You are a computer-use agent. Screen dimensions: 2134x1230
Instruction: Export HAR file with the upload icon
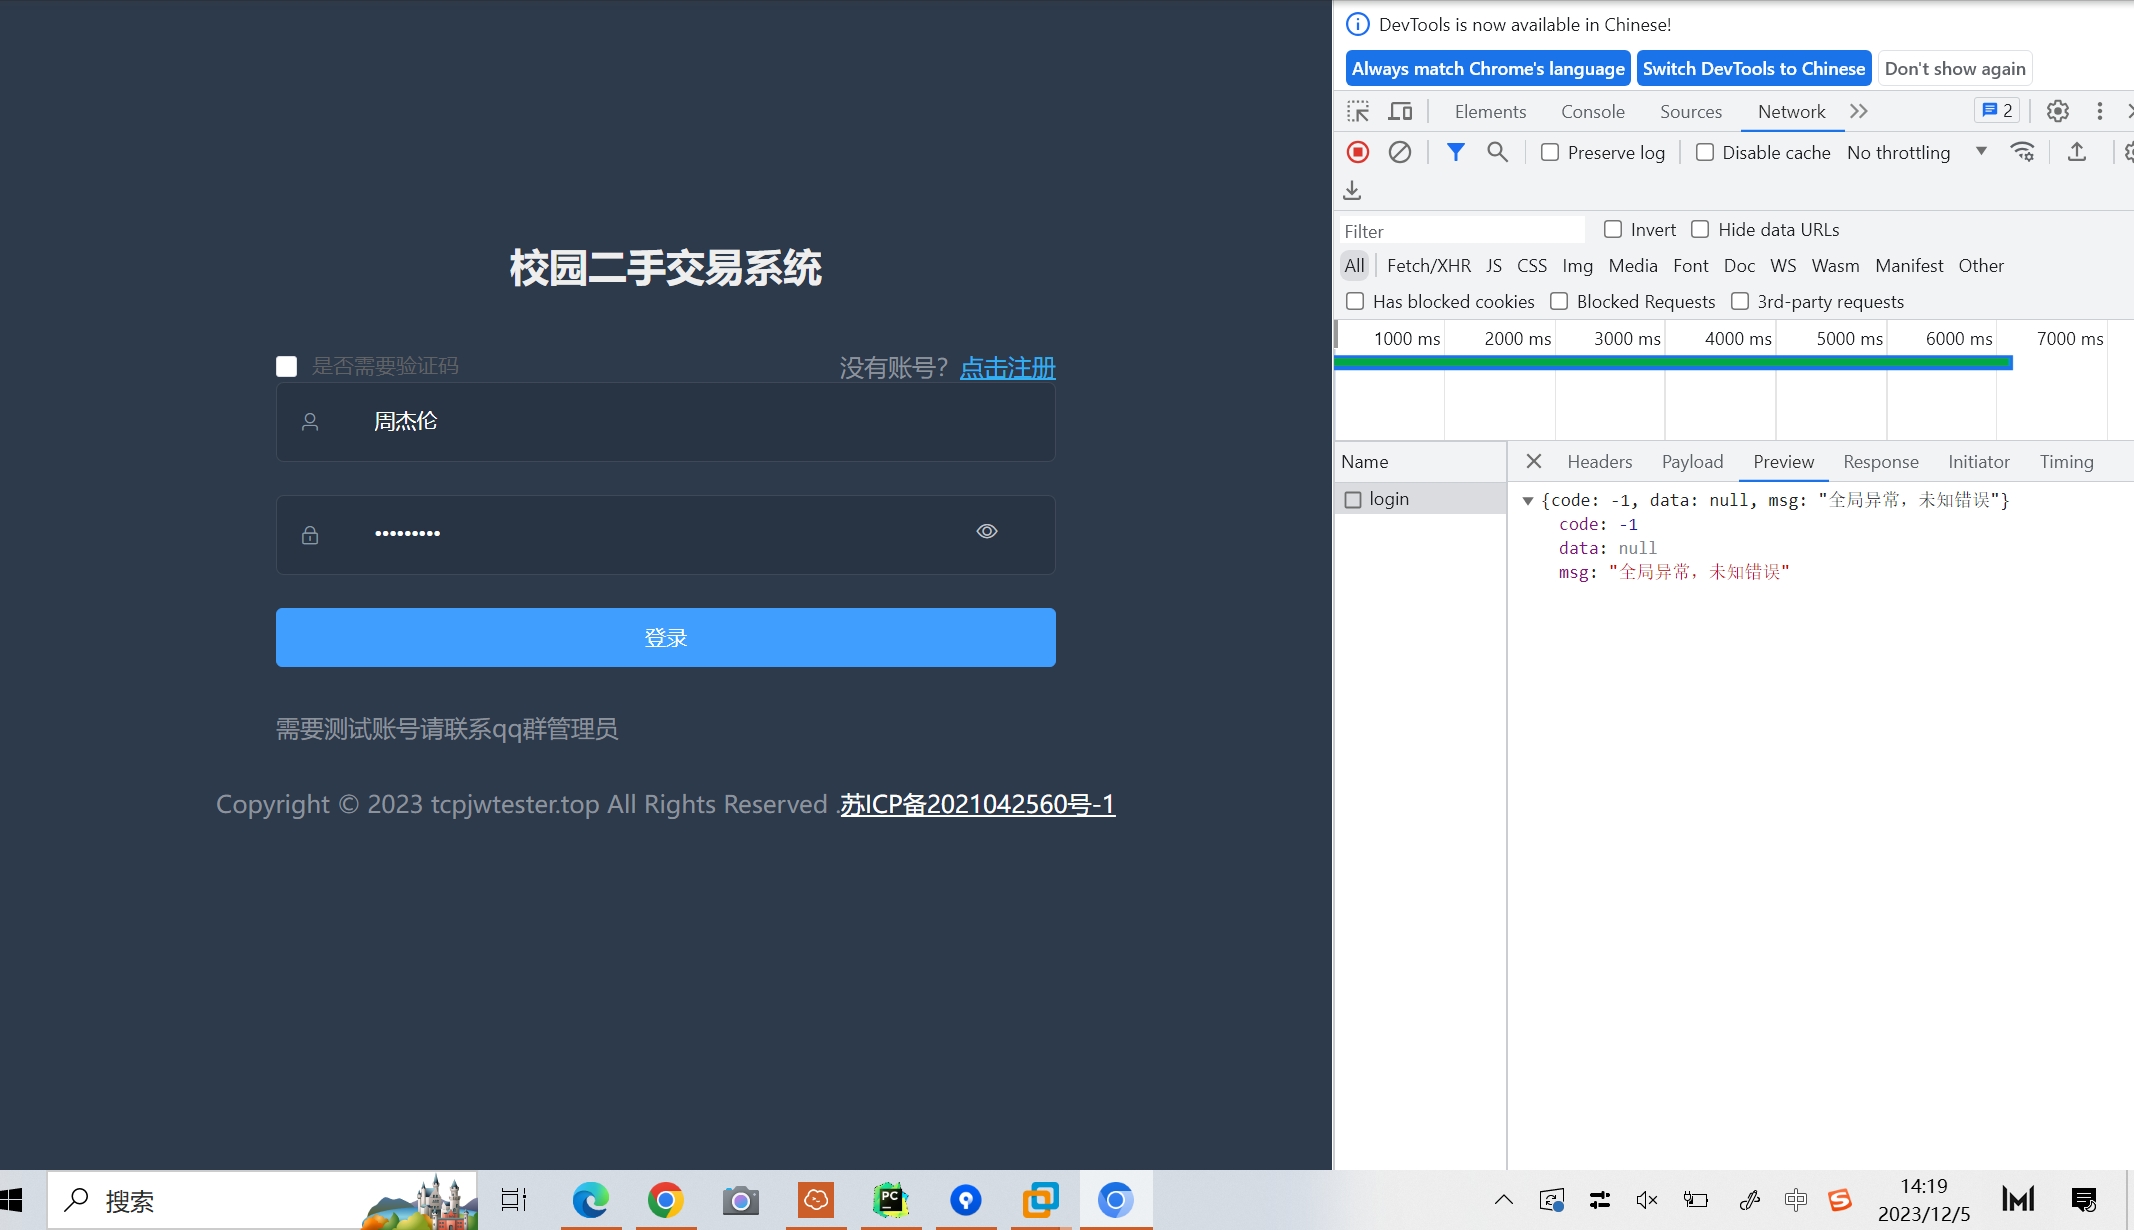[2076, 152]
